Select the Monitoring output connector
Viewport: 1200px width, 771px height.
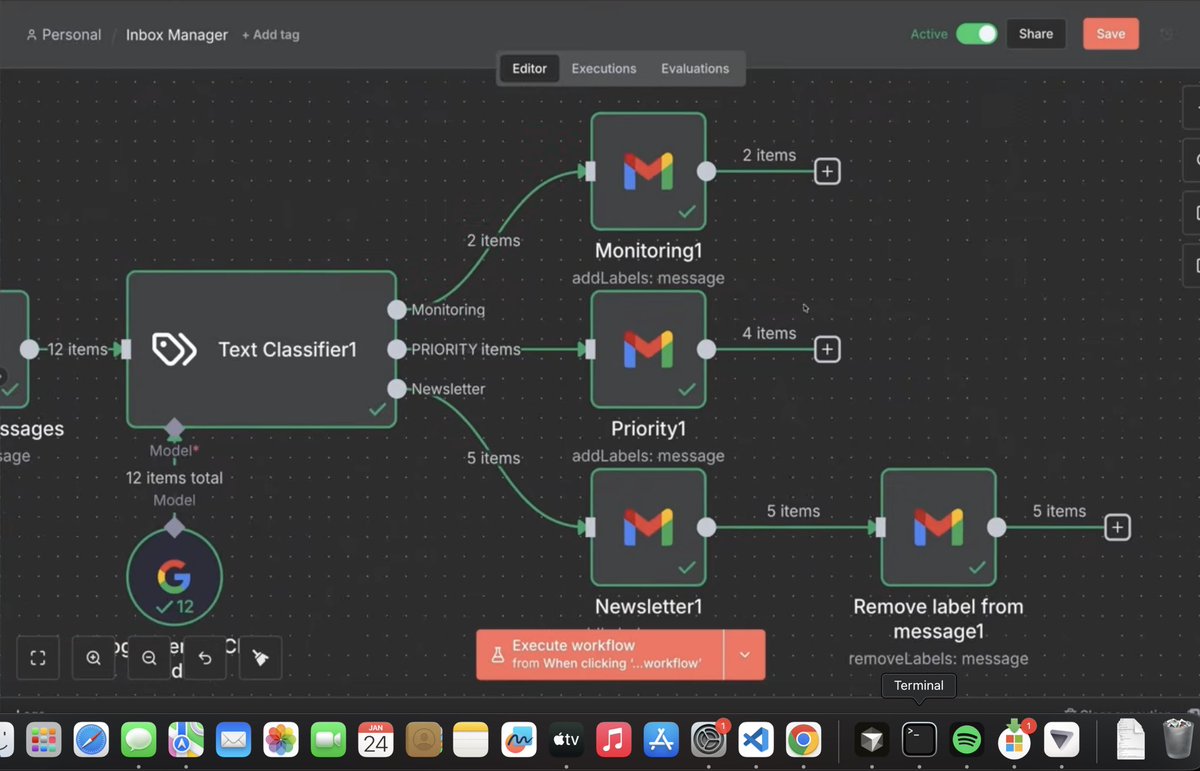(397, 309)
